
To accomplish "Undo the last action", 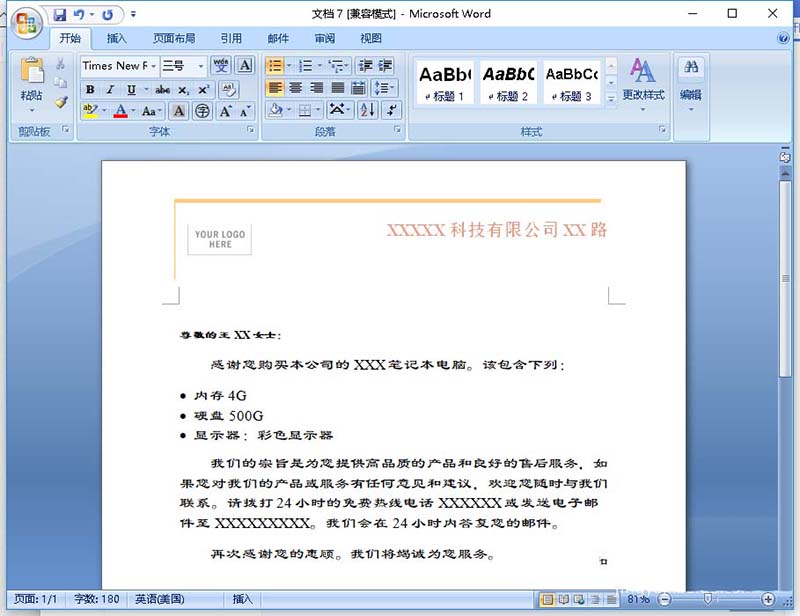I will (79, 15).
